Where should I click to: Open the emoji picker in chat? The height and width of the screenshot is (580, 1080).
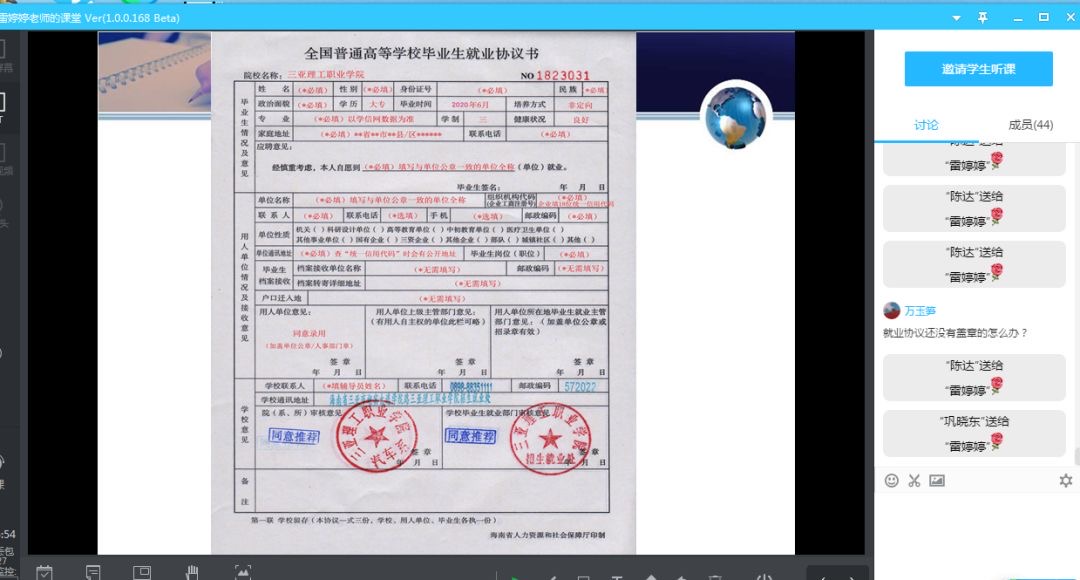pos(891,481)
